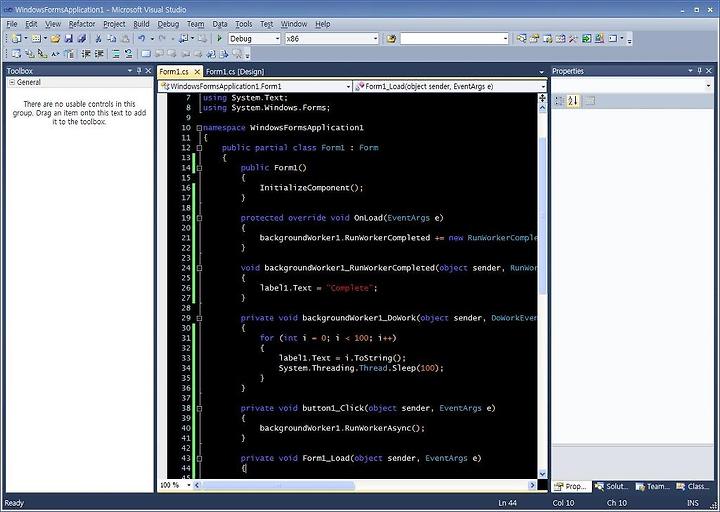Image resolution: width=720 pixels, height=512 pixels.
Task: Collapse the button1_Click method outline
Action: 199,408
